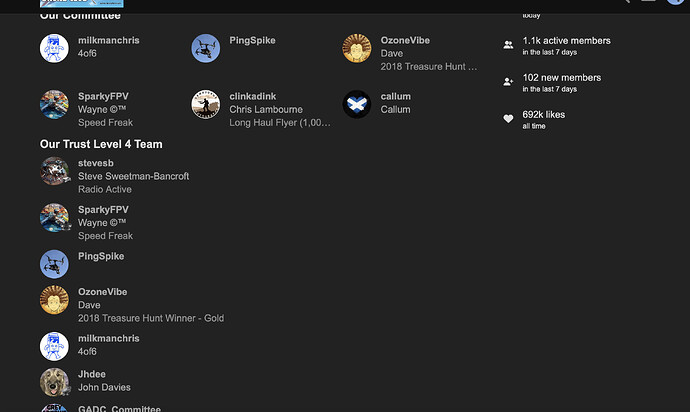Click the name 'Callum' under callum
Viewport: 690px width, 412px height.
click(x=396, y=110)
